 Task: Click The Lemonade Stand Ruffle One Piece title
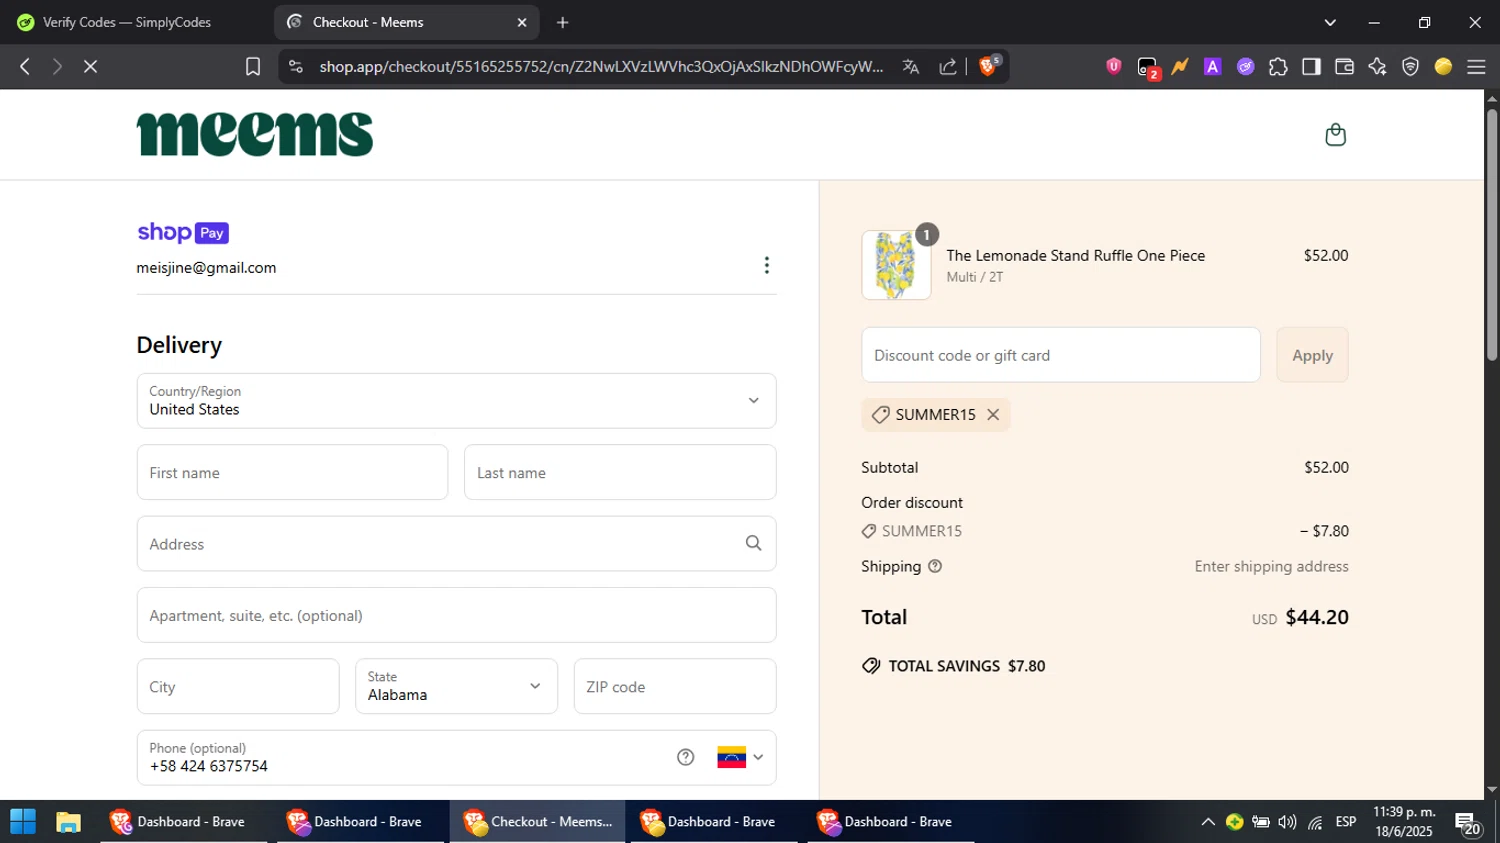click(1076, 255)
